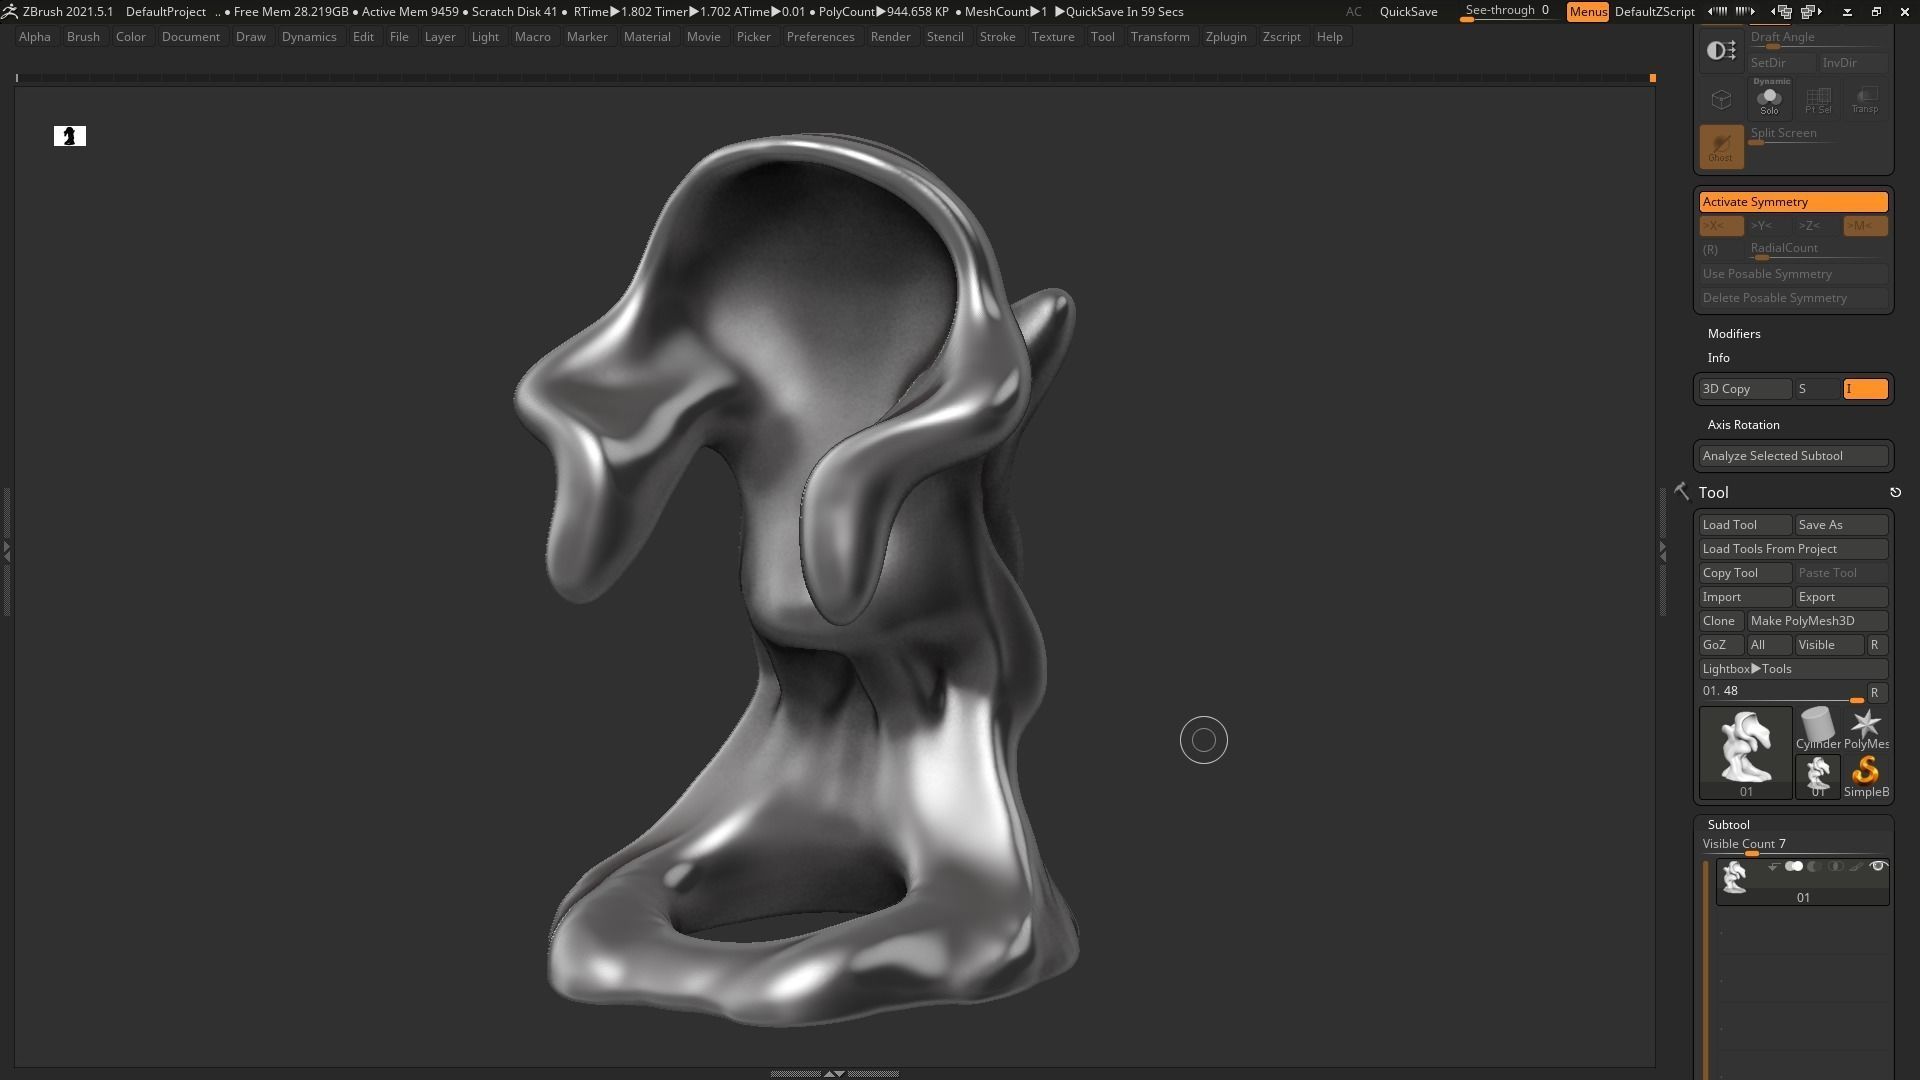Restore Tool palette using circular arrow icon
The width and height of the screenshot is (1920, 1080).
[x=1895, y=492]
